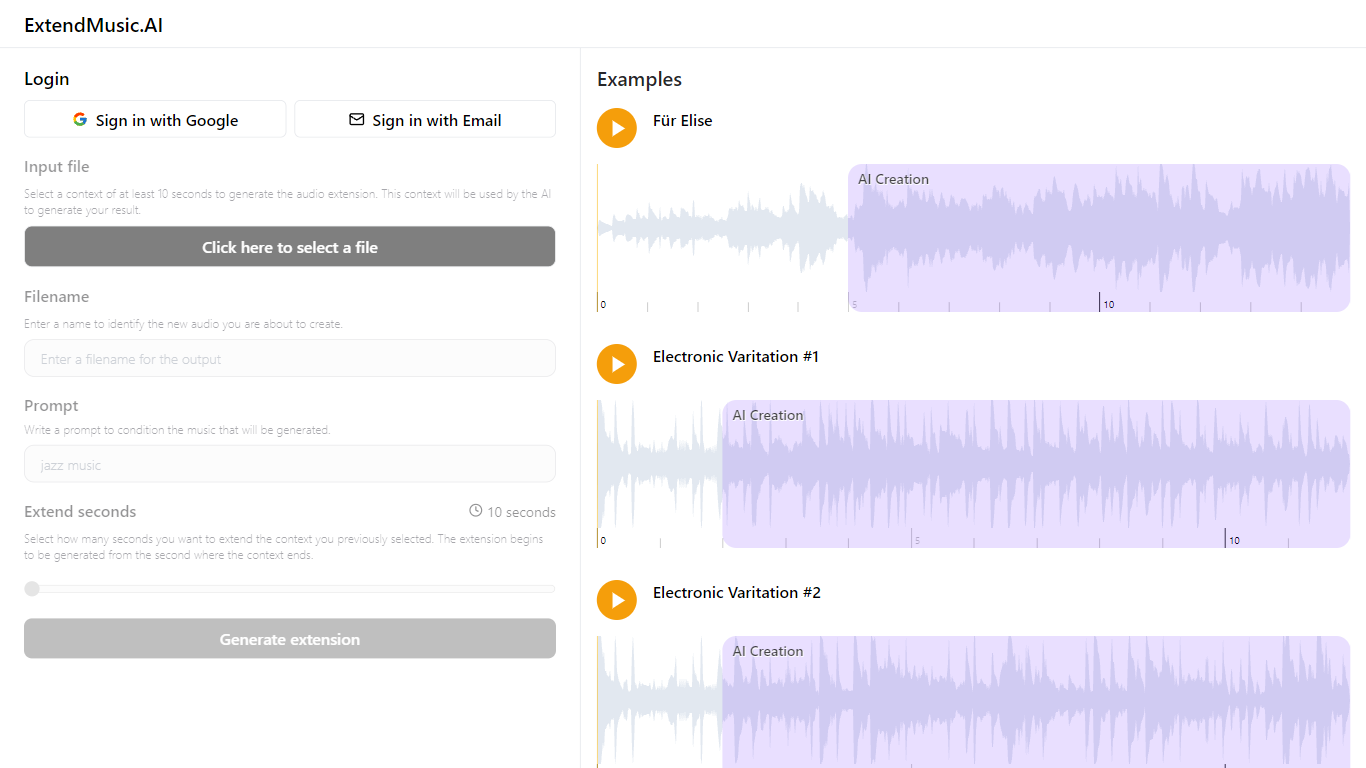Viewport: 1366px width, 768px height.
Task: Click the Login heading
Action: [47, 79]
